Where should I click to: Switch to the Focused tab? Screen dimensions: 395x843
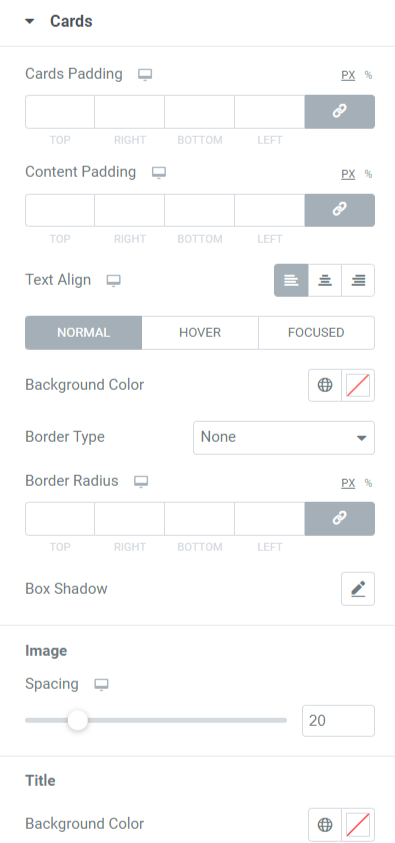316,333
